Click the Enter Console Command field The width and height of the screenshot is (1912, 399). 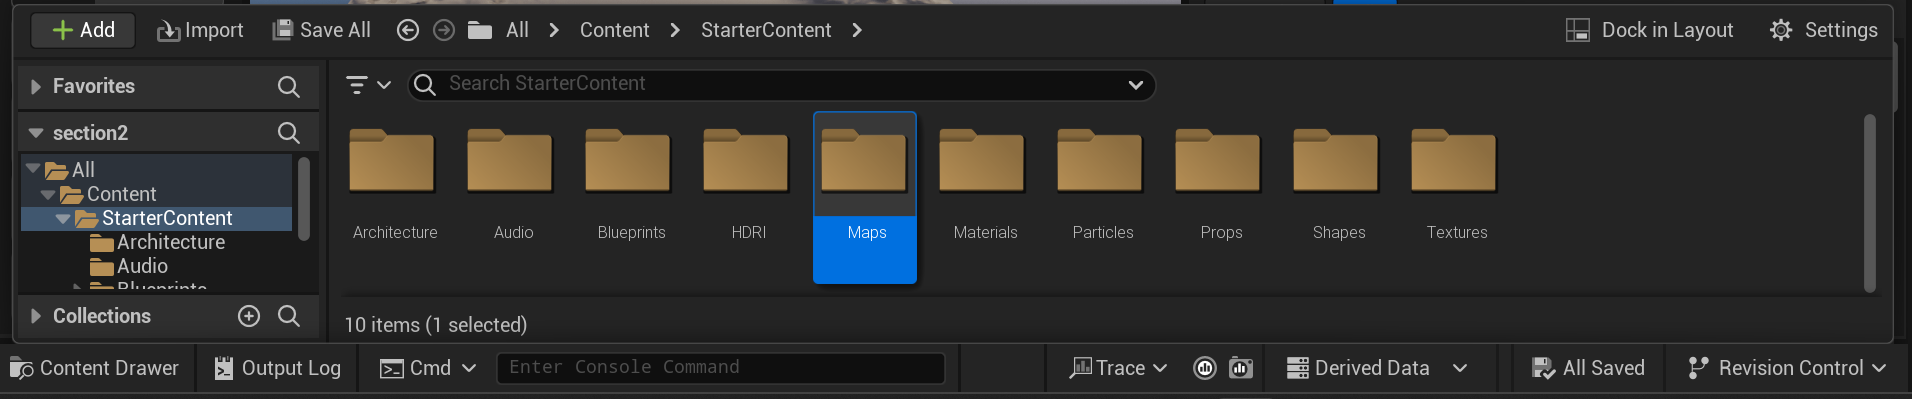(x=720, y=368)
